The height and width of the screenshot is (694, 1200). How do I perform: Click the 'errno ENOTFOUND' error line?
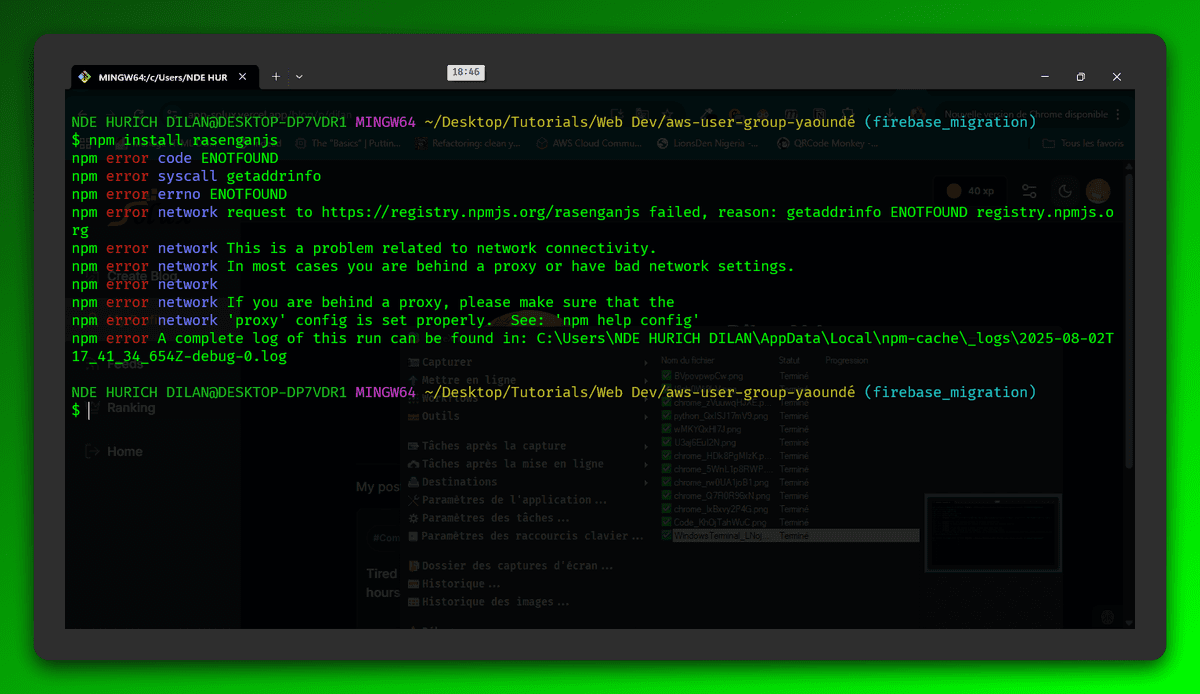179,194
